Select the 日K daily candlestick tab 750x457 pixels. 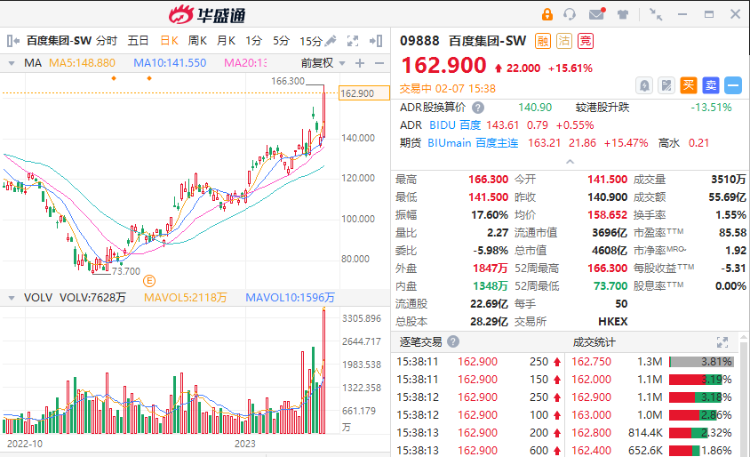[169, 41]
